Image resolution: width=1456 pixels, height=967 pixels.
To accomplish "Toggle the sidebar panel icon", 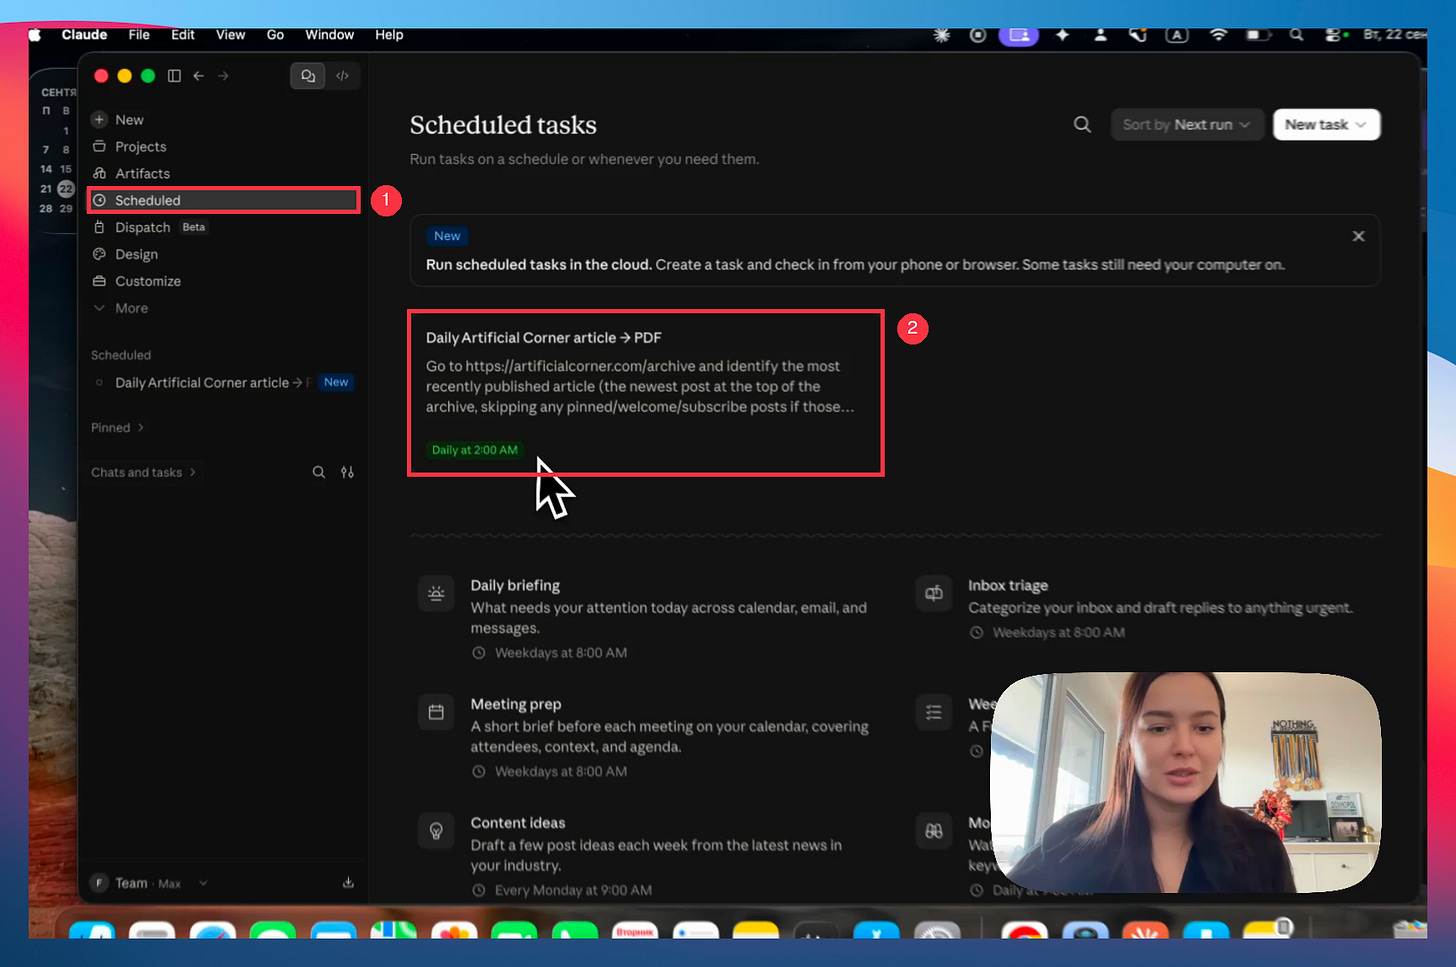I will (174, 76).
